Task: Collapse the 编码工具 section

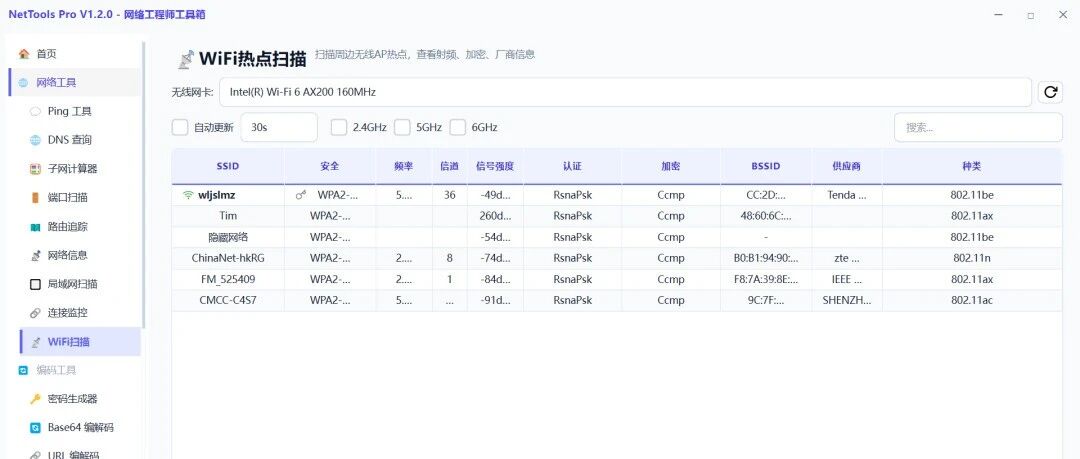Action: pyautogui.click(x=74, y=370)
